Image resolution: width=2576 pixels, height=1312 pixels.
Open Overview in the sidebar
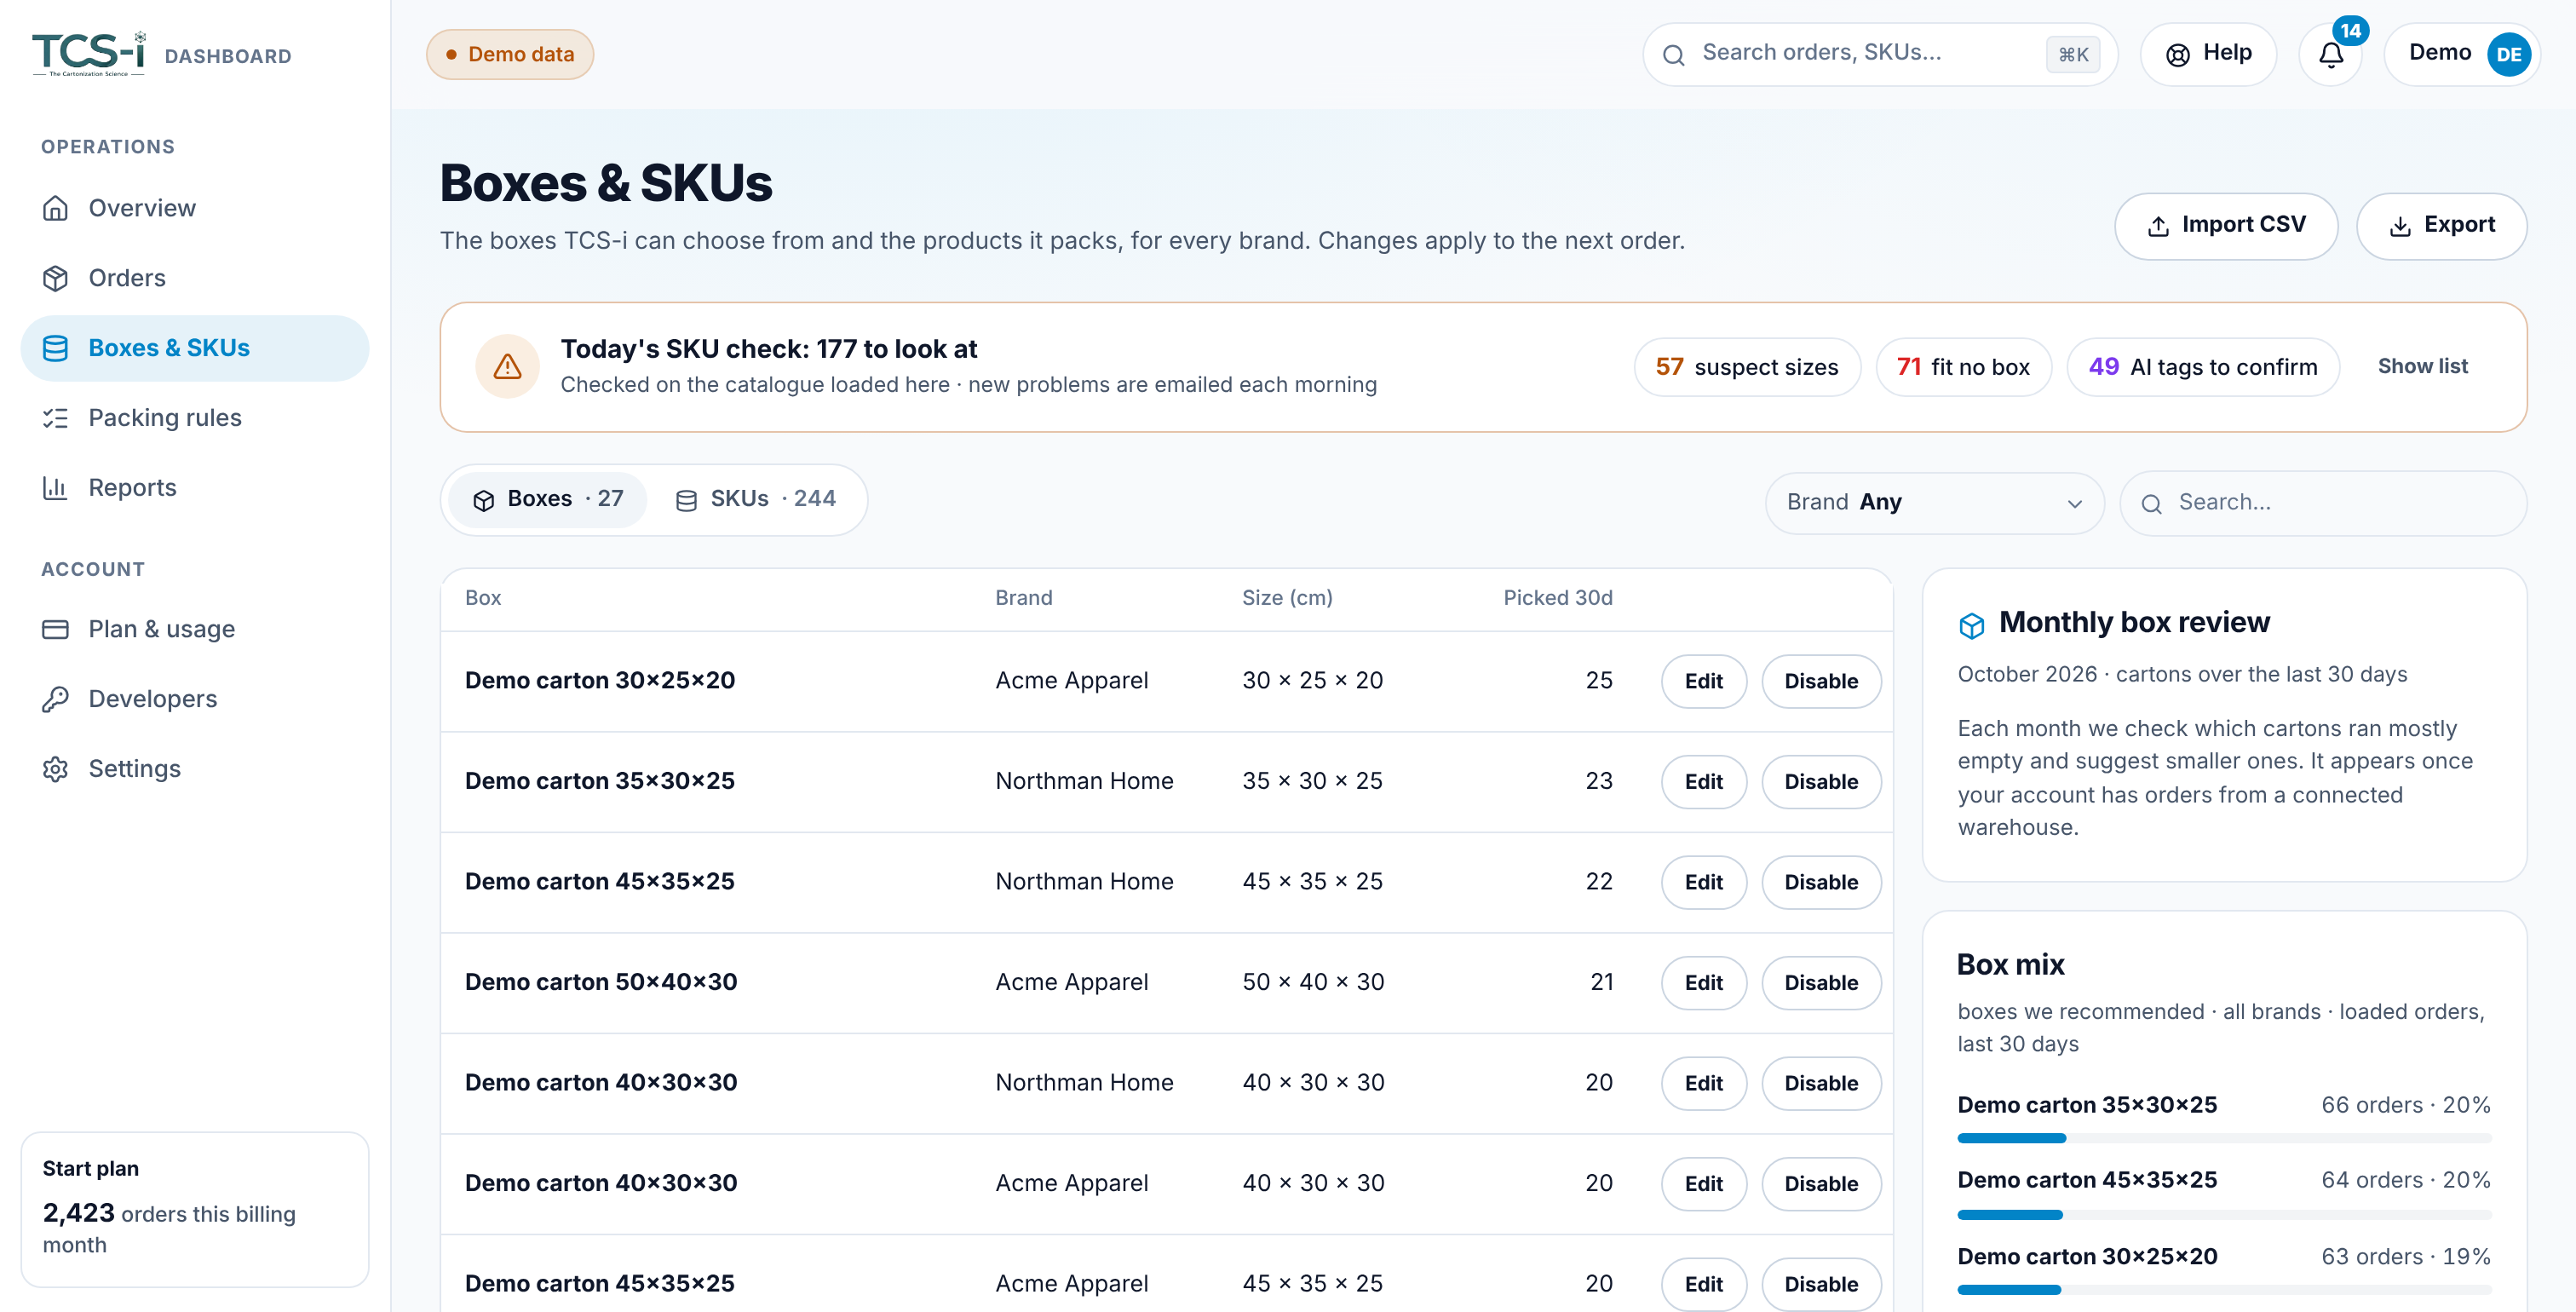[195, 208]
